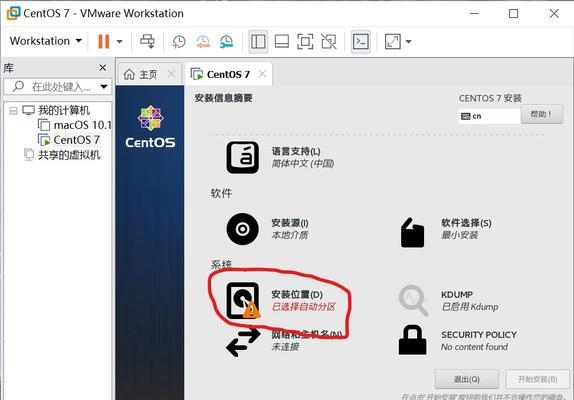Click the pause virtual machine icon

[104, 41]
